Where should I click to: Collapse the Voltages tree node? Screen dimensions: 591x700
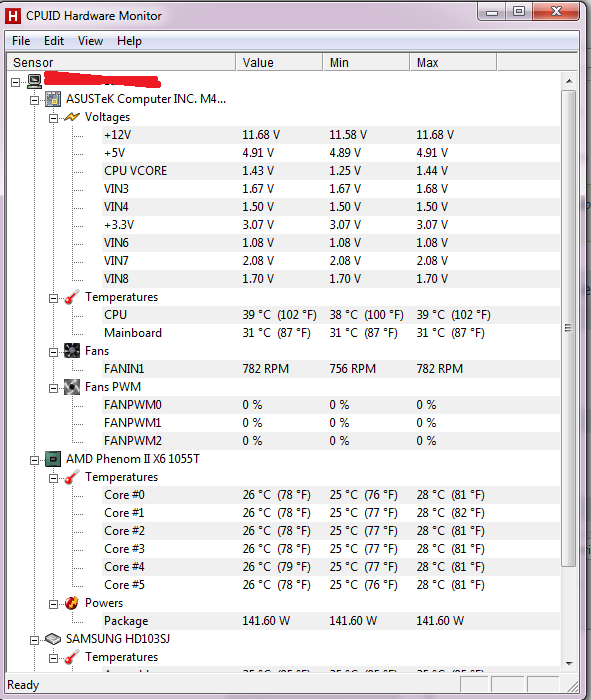[53, 118]
